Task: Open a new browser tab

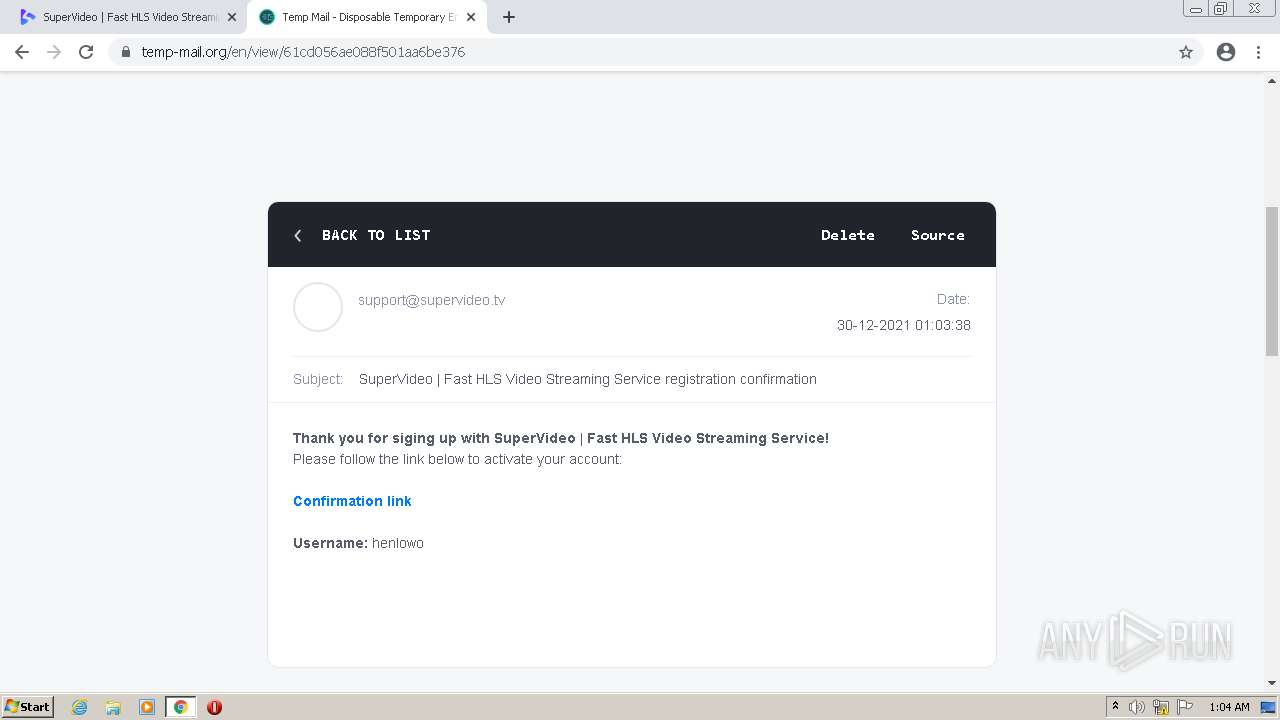Action: coord(508,17)
